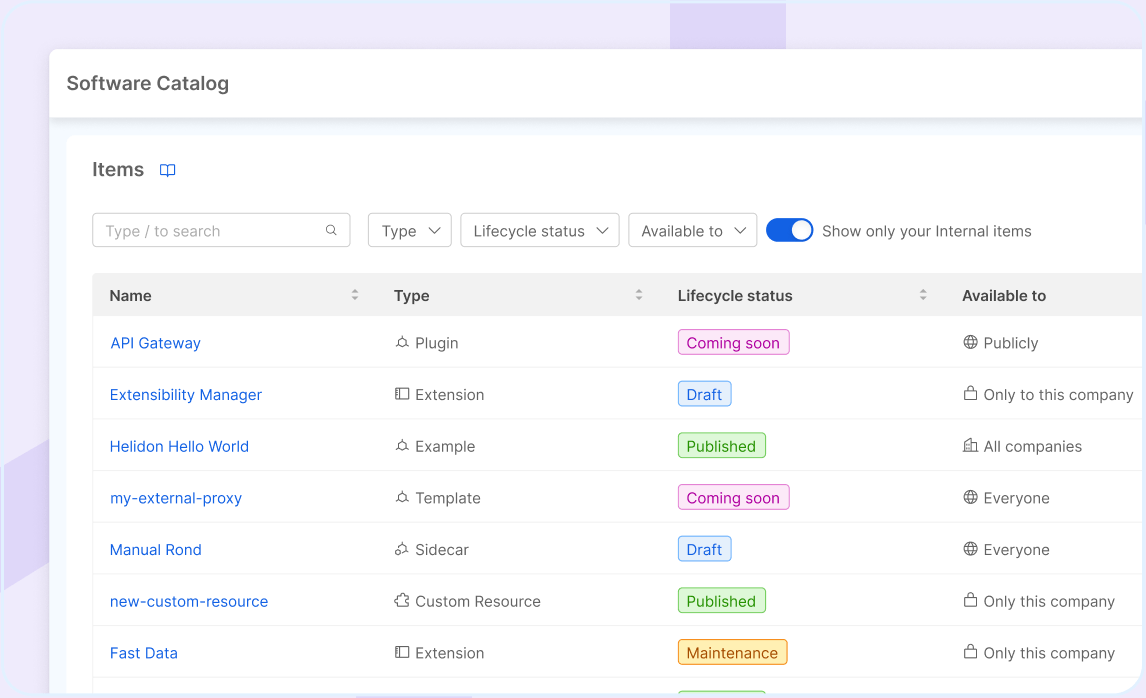Click Template icon in my-external-proxy row

(402, 498)
